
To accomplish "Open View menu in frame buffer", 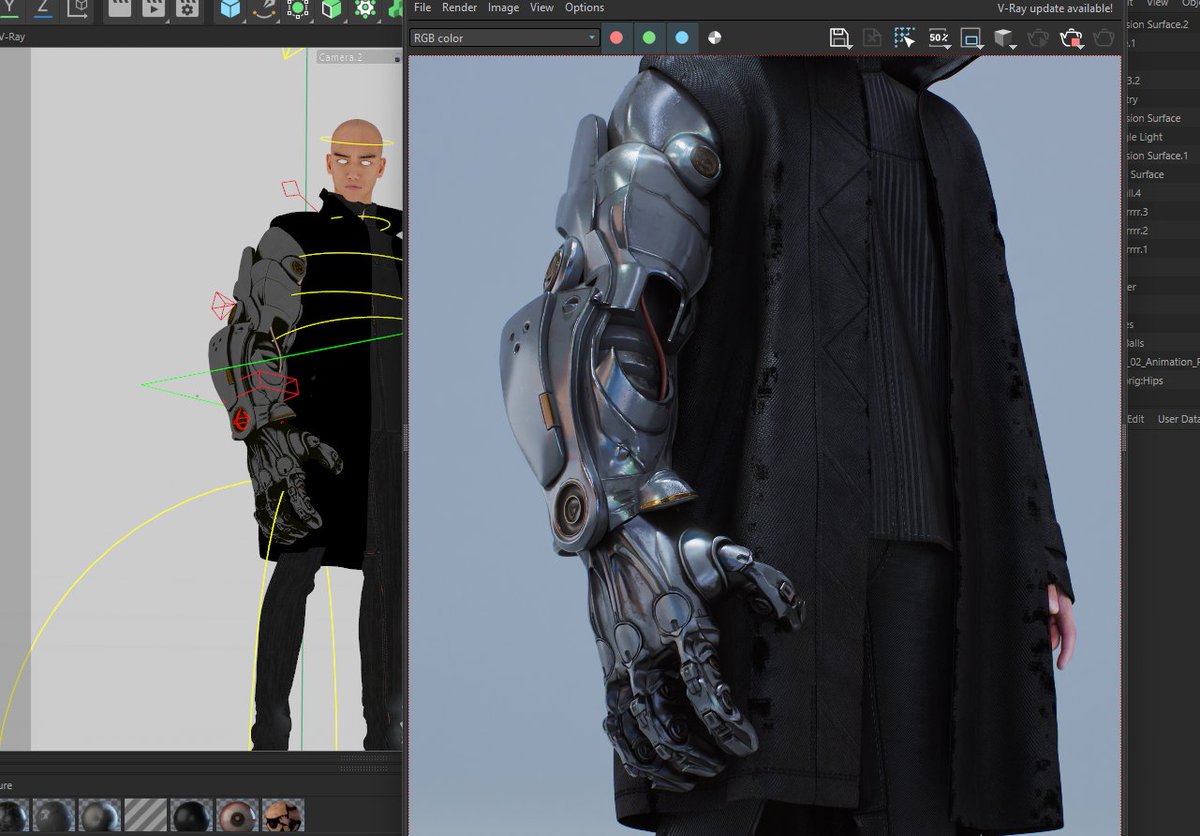I will pyautogui.click(x=542, y=7).
